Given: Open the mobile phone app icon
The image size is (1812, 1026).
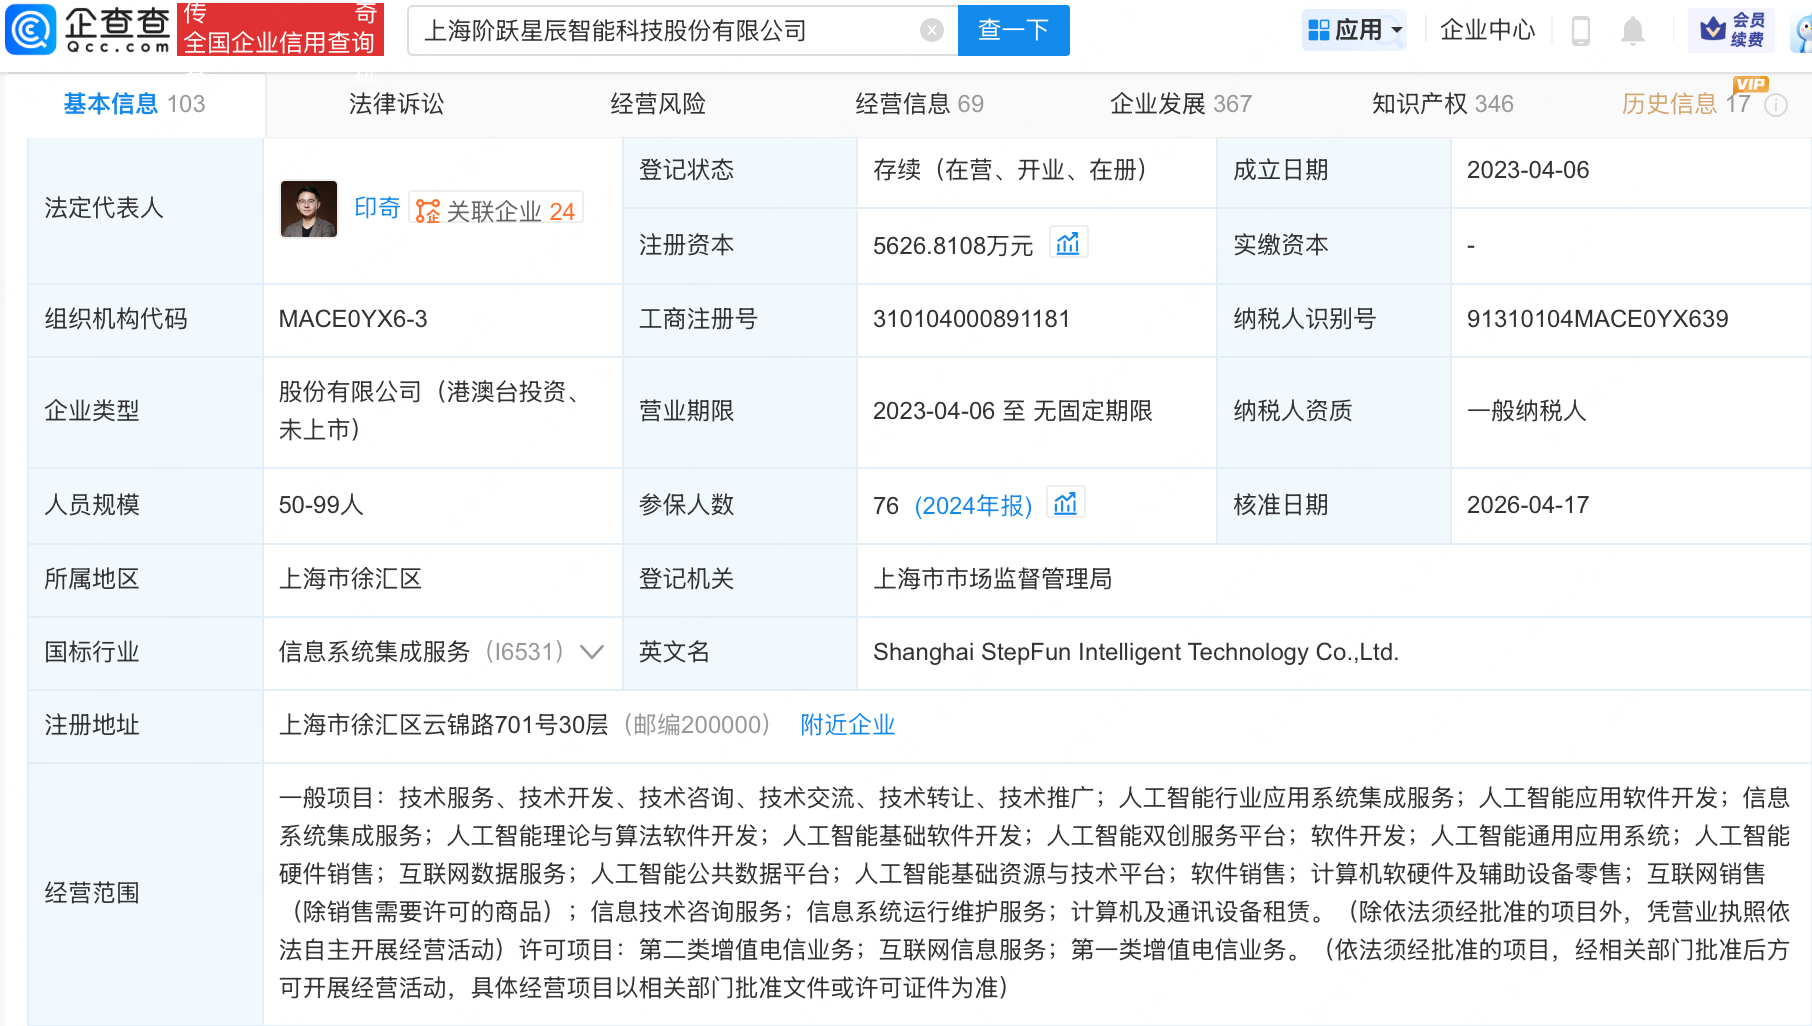Looking at the screenshot, I should [x=1580, y=31].
